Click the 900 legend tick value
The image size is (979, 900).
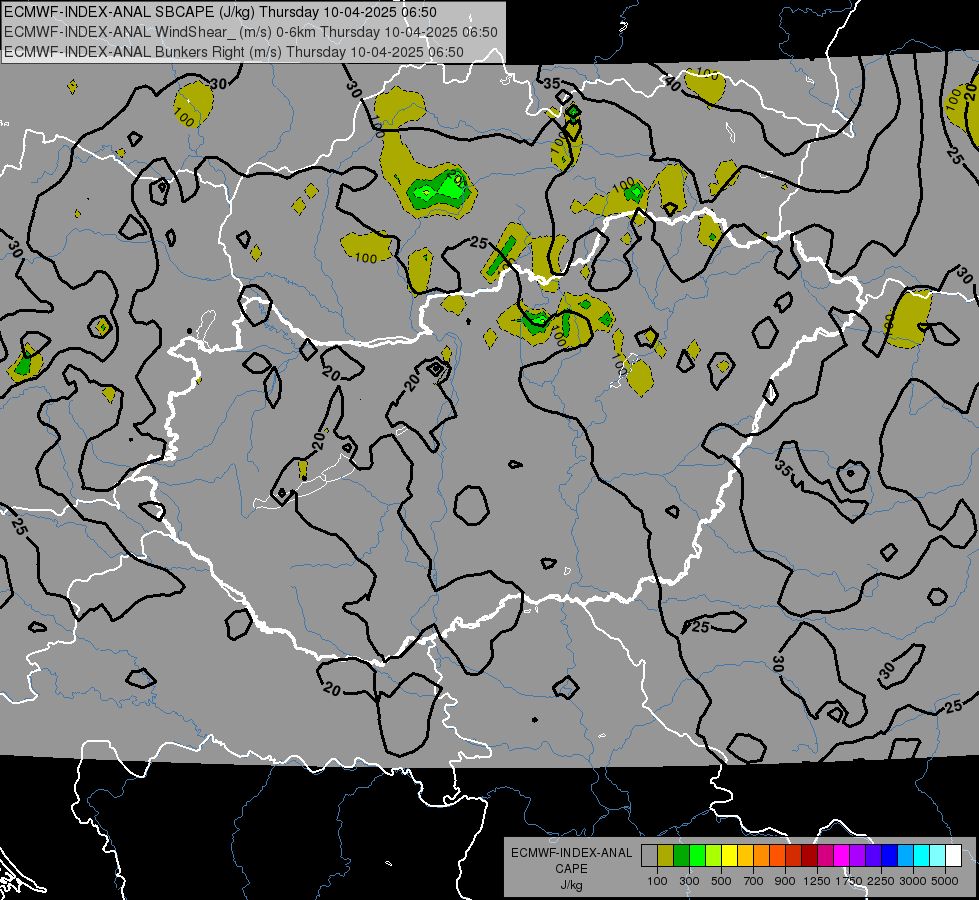tap(785, 881)
